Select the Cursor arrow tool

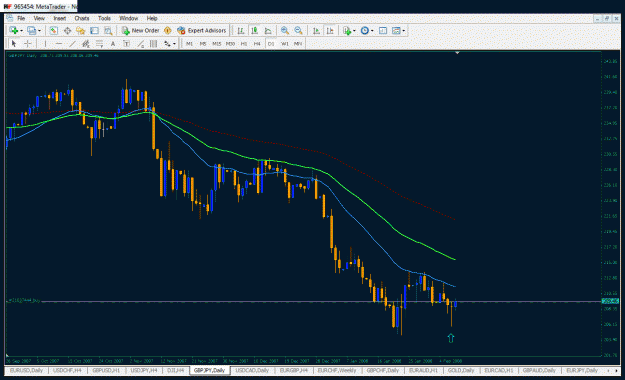(x=14, y=43)
